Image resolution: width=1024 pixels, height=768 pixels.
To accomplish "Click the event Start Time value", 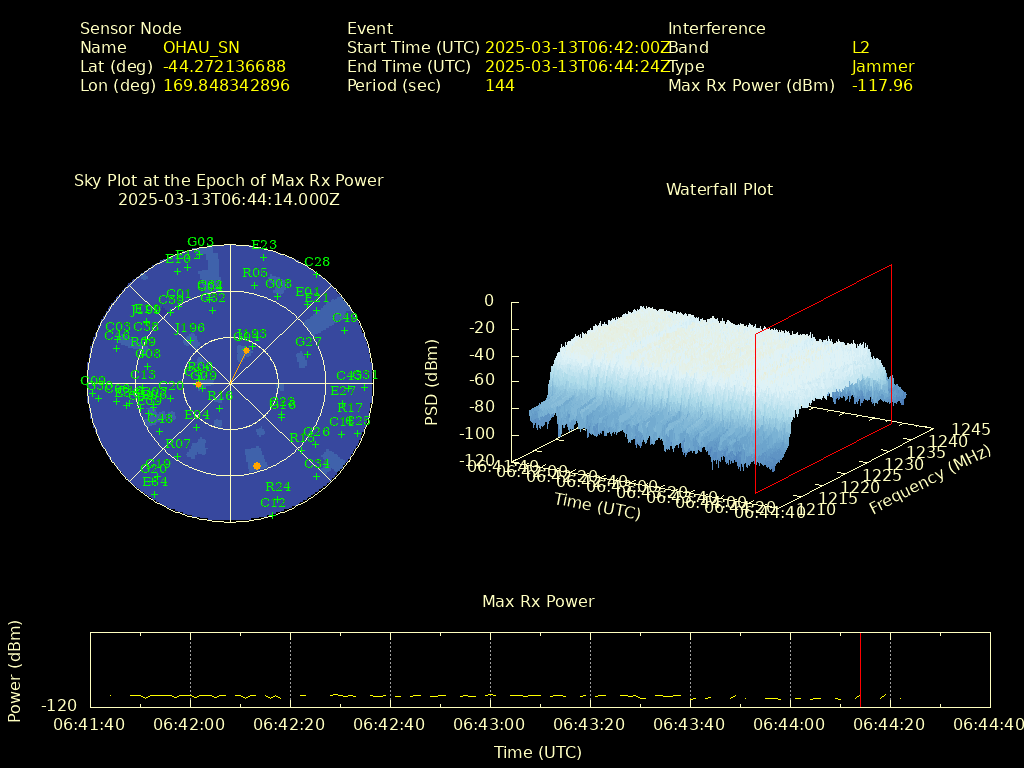I will (577, 47).
